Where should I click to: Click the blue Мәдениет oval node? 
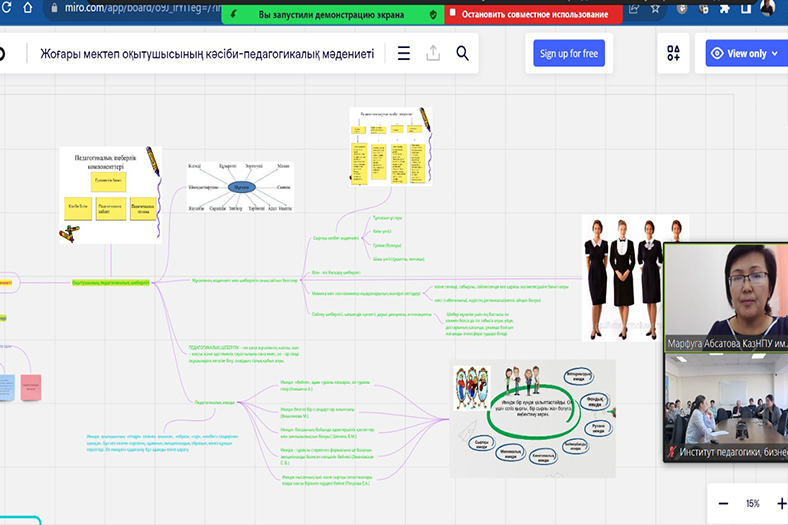point(240,186)
